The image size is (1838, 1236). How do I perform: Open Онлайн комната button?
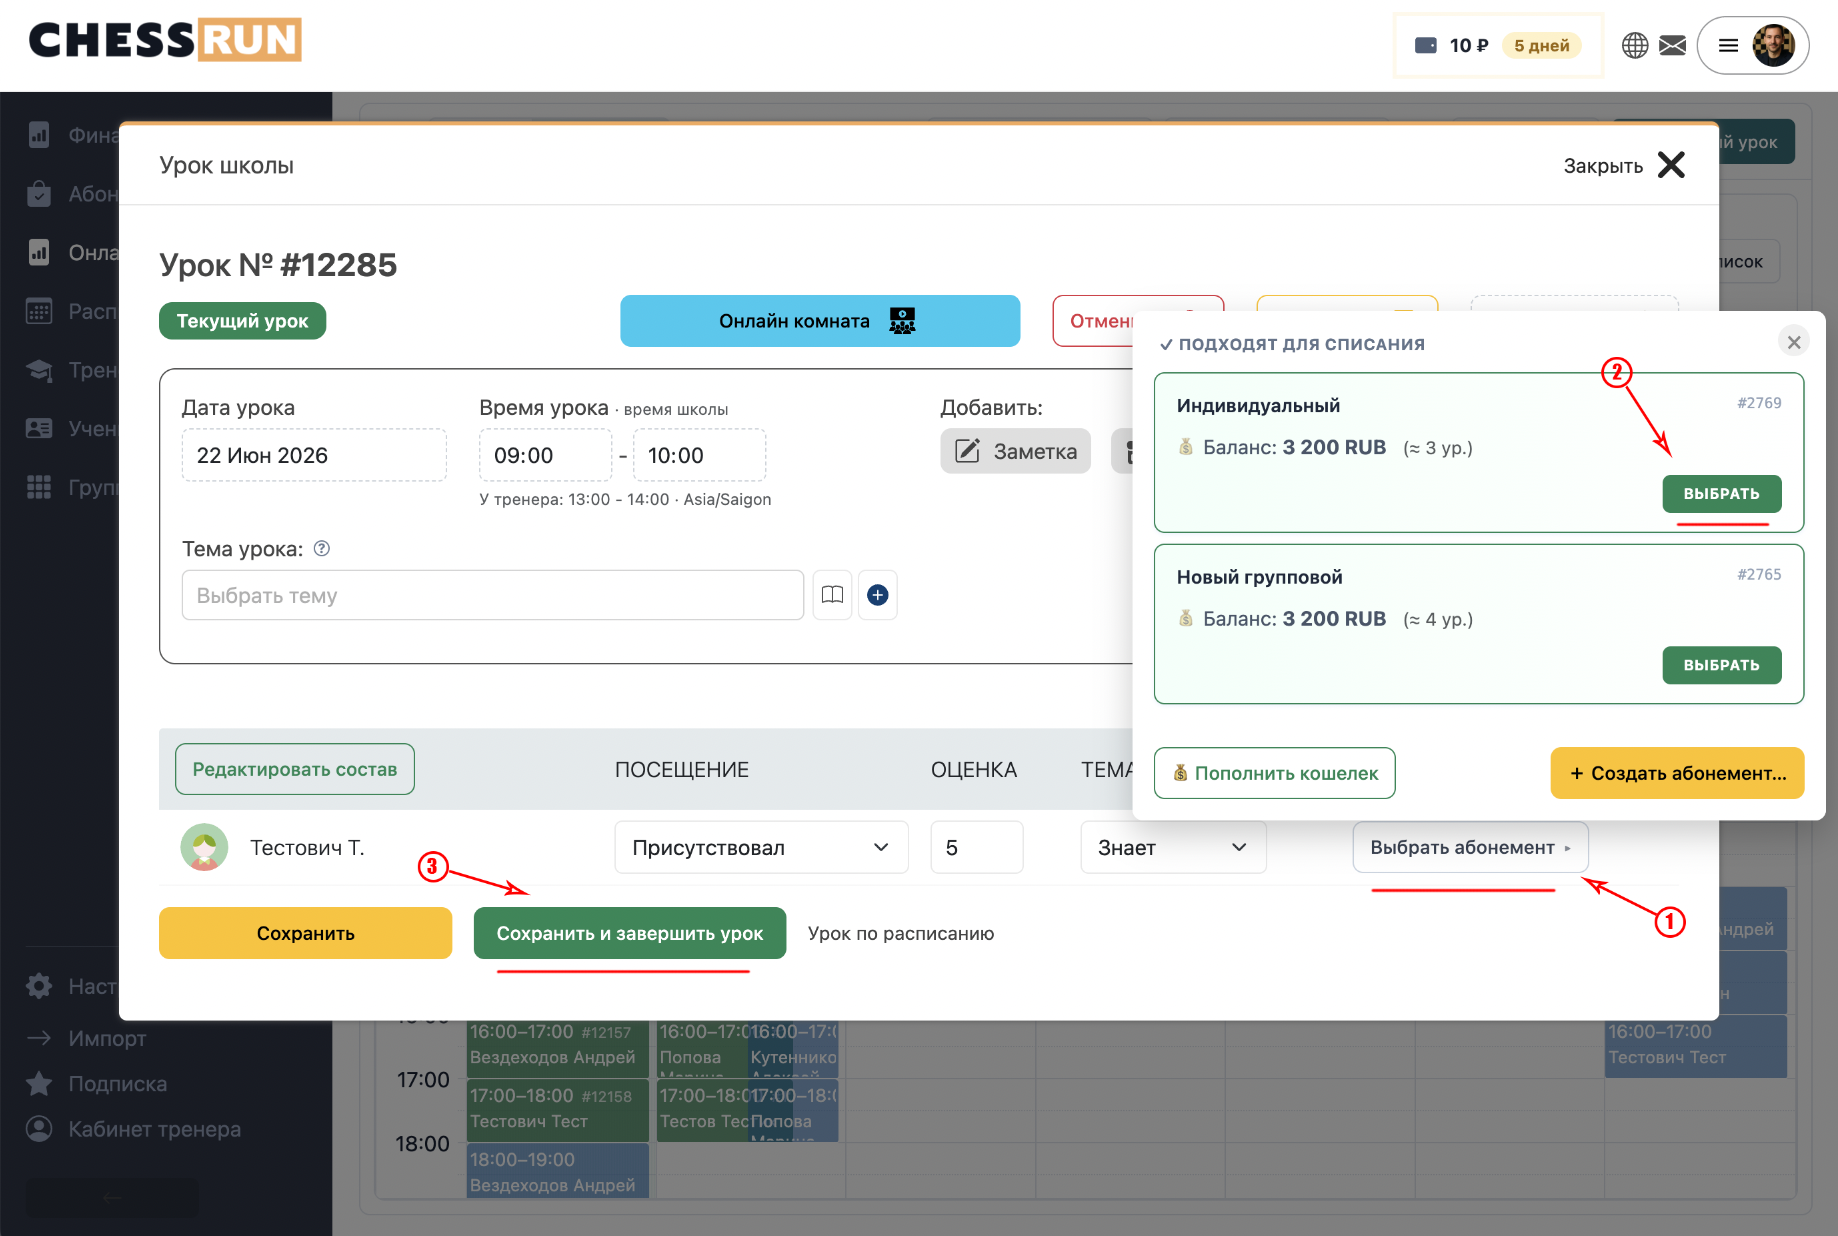click(x=820, y=321)
